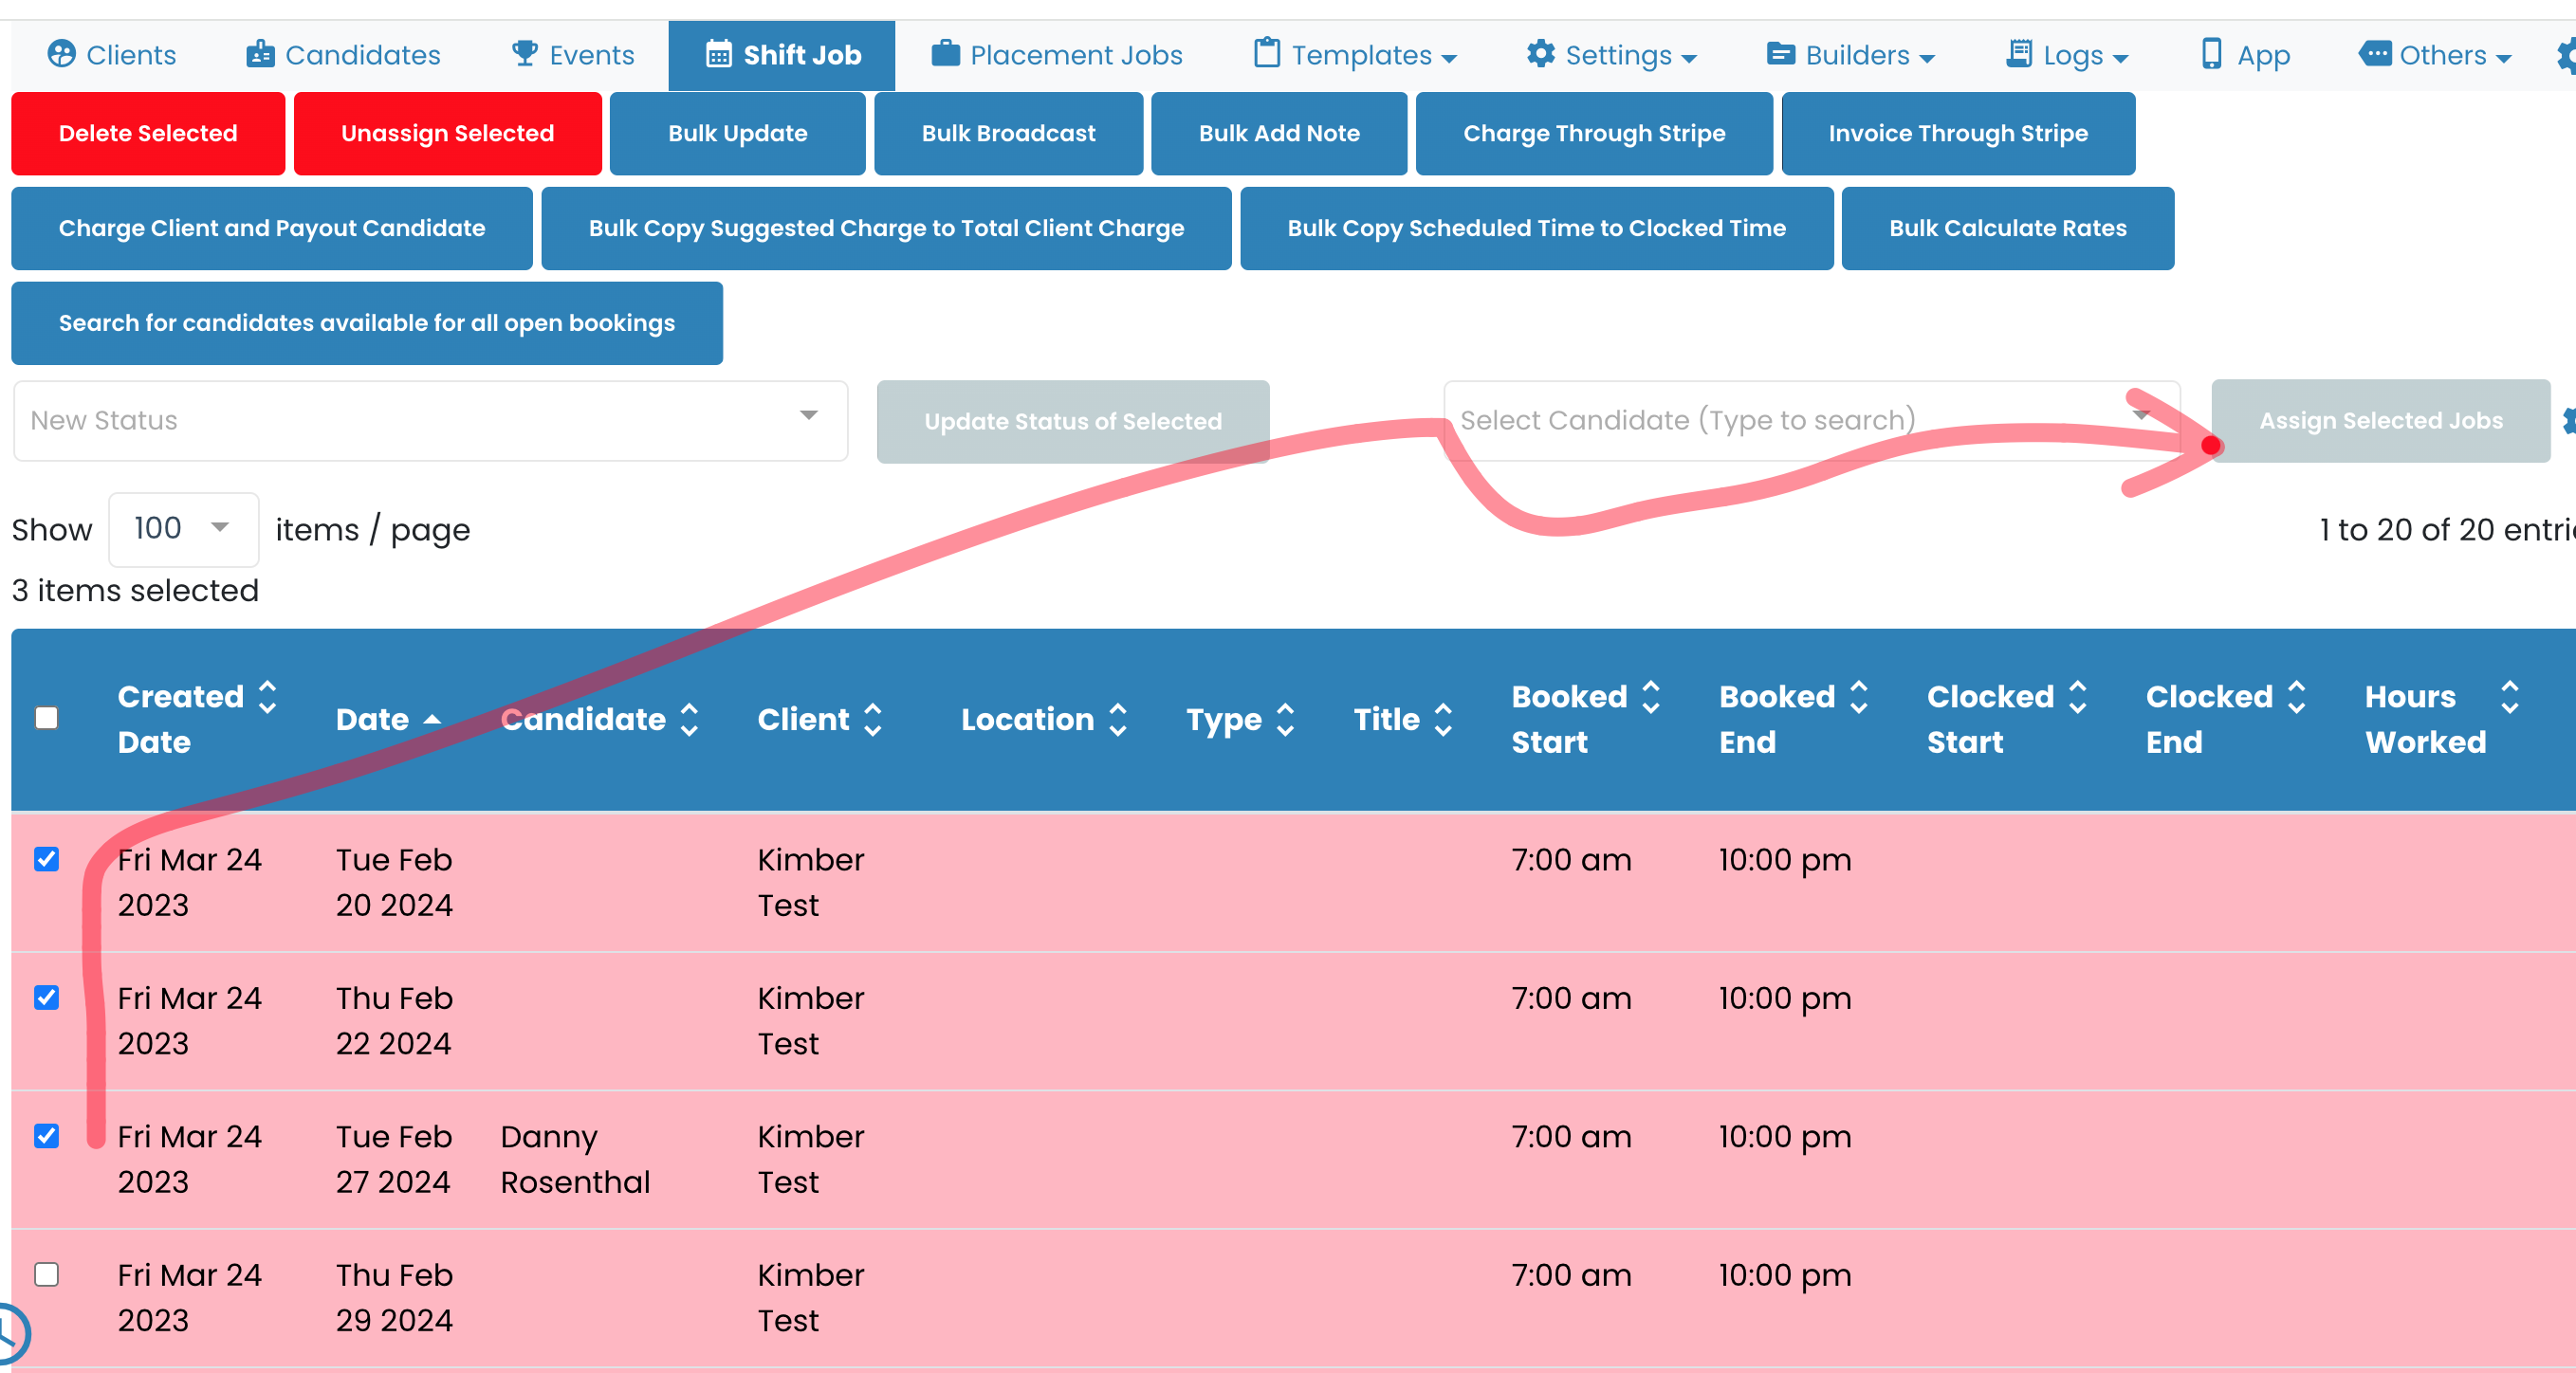This screenshot has width=2576, height=1373.
Task: Check the Thu Feb 29 2024 row
Action: tap(46, 1275)
